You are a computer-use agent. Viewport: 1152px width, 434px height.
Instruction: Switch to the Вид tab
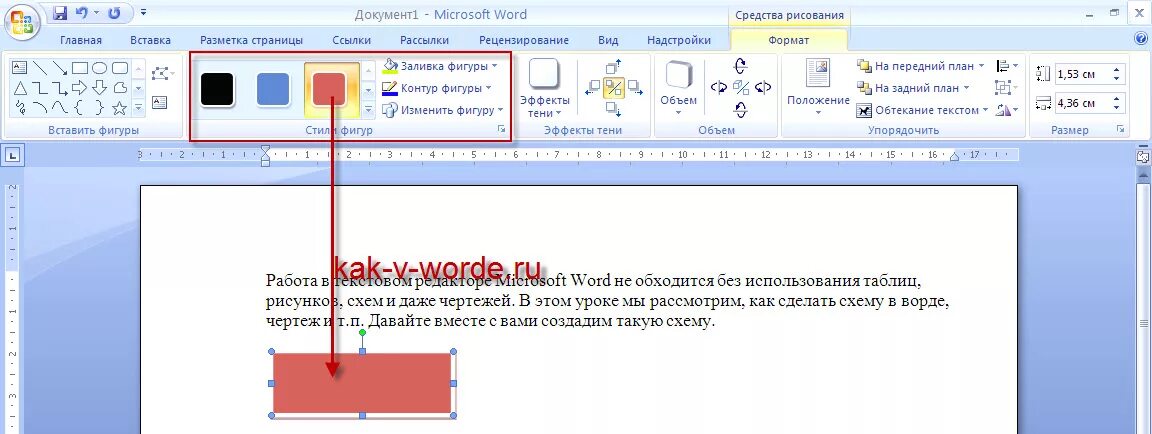(x=608, y=40)
